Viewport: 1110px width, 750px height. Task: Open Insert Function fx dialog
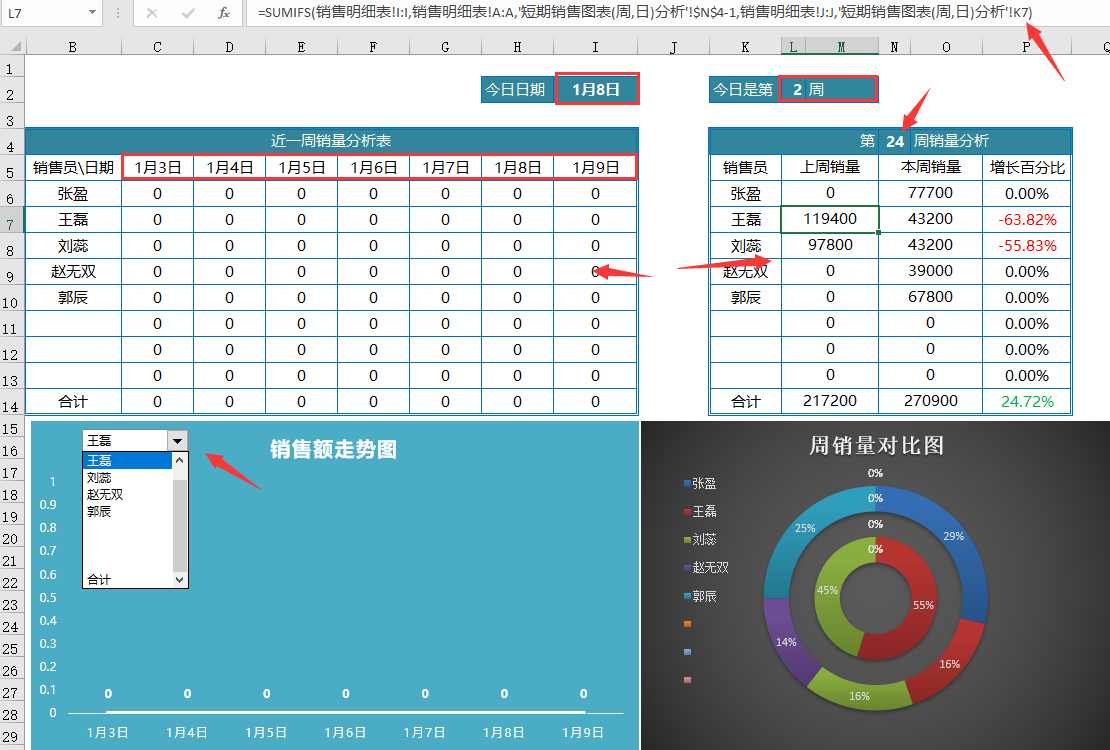coord(224,13)
